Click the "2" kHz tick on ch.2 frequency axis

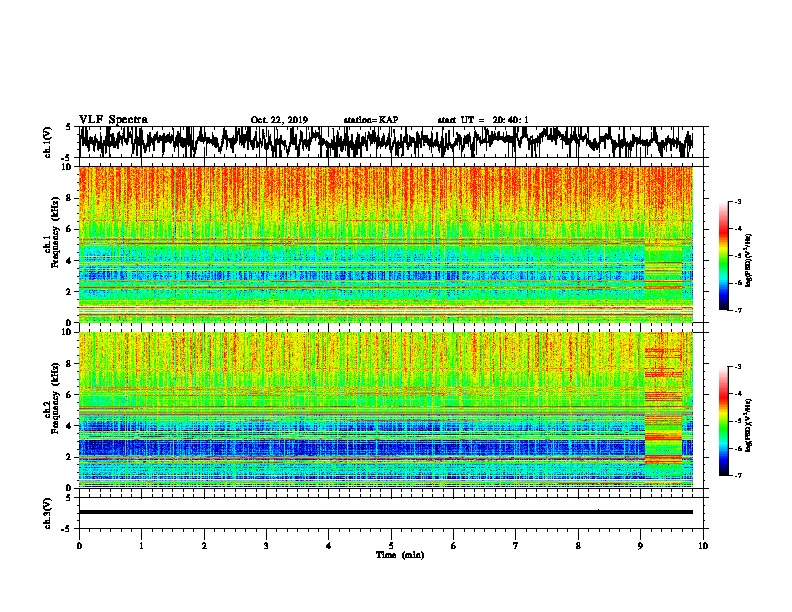pyautogui.click(x=69, y=457)
